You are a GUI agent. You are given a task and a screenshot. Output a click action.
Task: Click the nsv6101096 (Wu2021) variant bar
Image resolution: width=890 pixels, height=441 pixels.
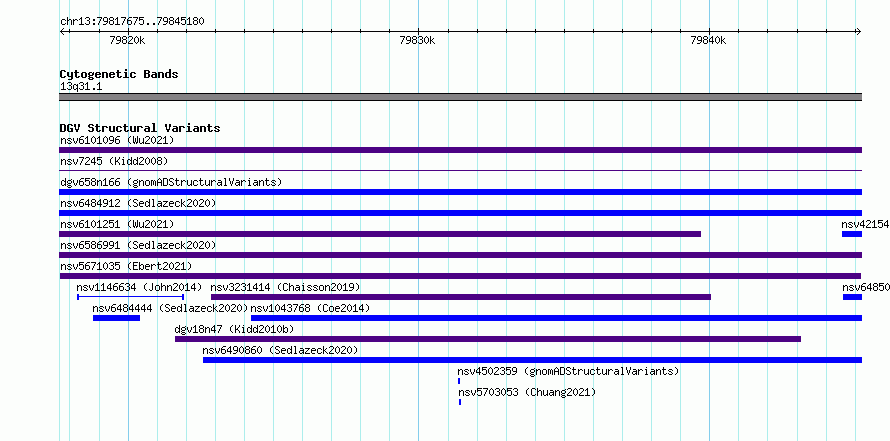460,150
